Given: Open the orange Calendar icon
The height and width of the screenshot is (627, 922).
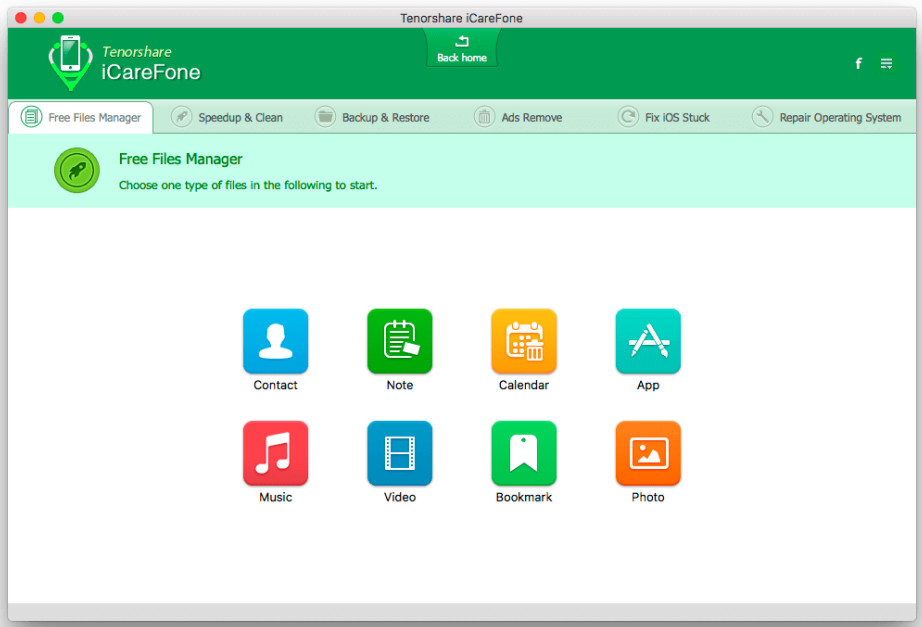Looking at the screenshot, I should (x=523, y=341).
